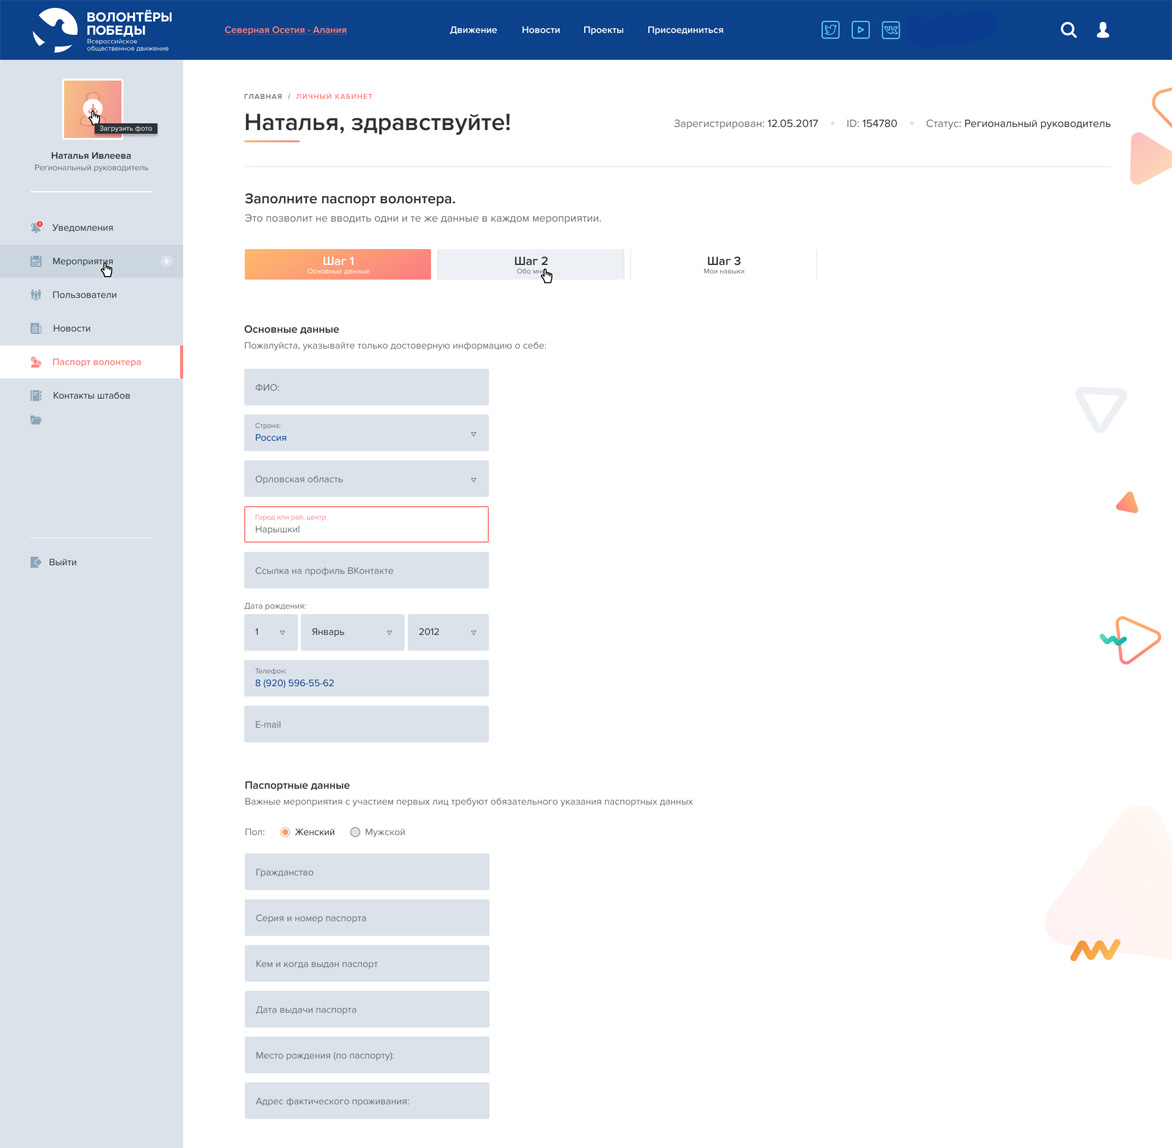Open the Северная Осетия - Алания region link

(x=285, y=30)
